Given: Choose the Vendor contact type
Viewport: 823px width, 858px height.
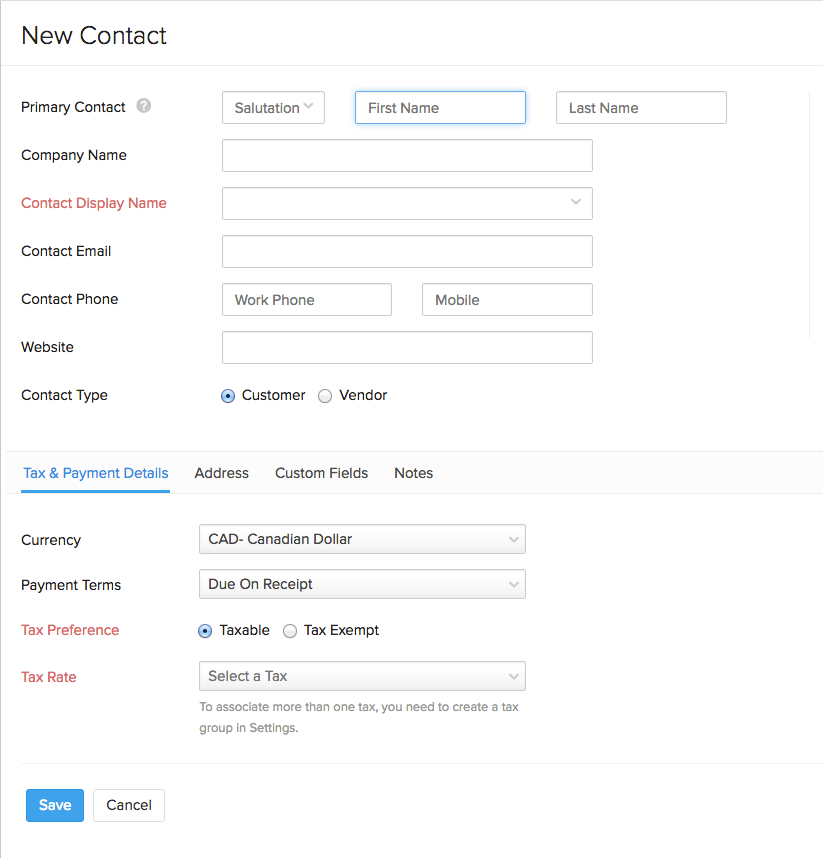Looking at the screenshot, I should pos(324,396).
